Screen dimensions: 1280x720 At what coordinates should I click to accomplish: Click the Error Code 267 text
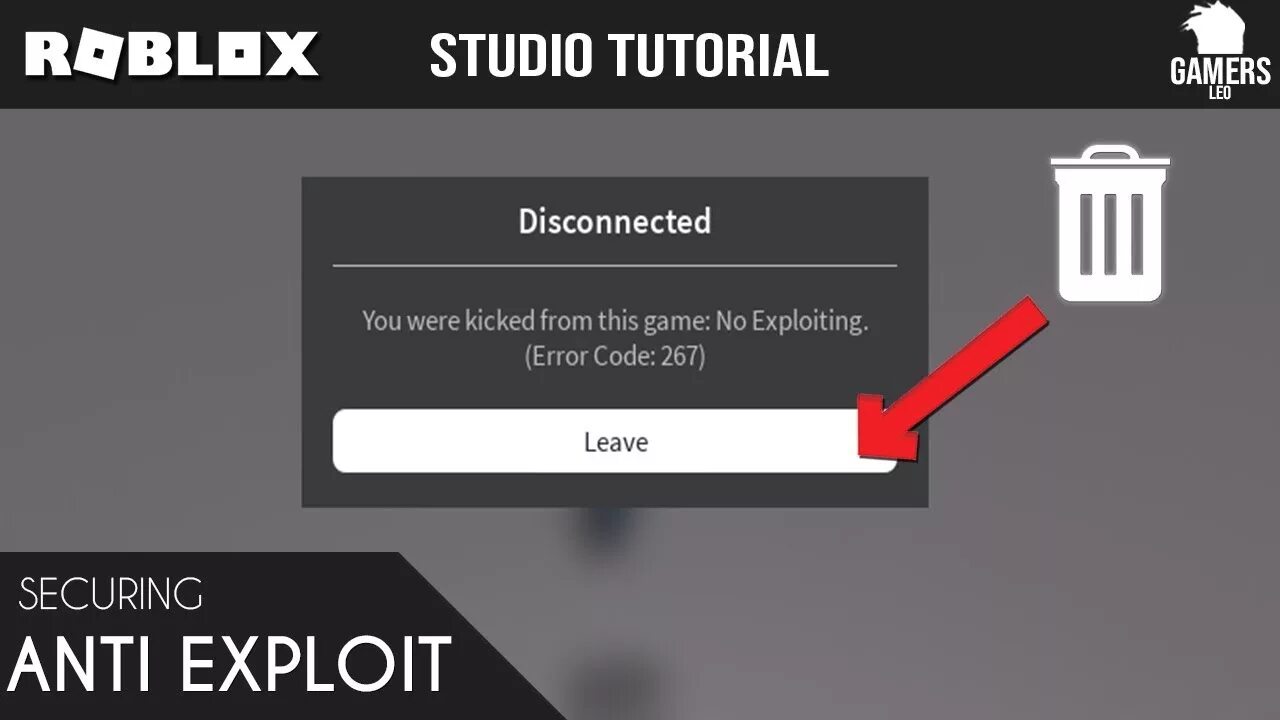tap(614, 356)
